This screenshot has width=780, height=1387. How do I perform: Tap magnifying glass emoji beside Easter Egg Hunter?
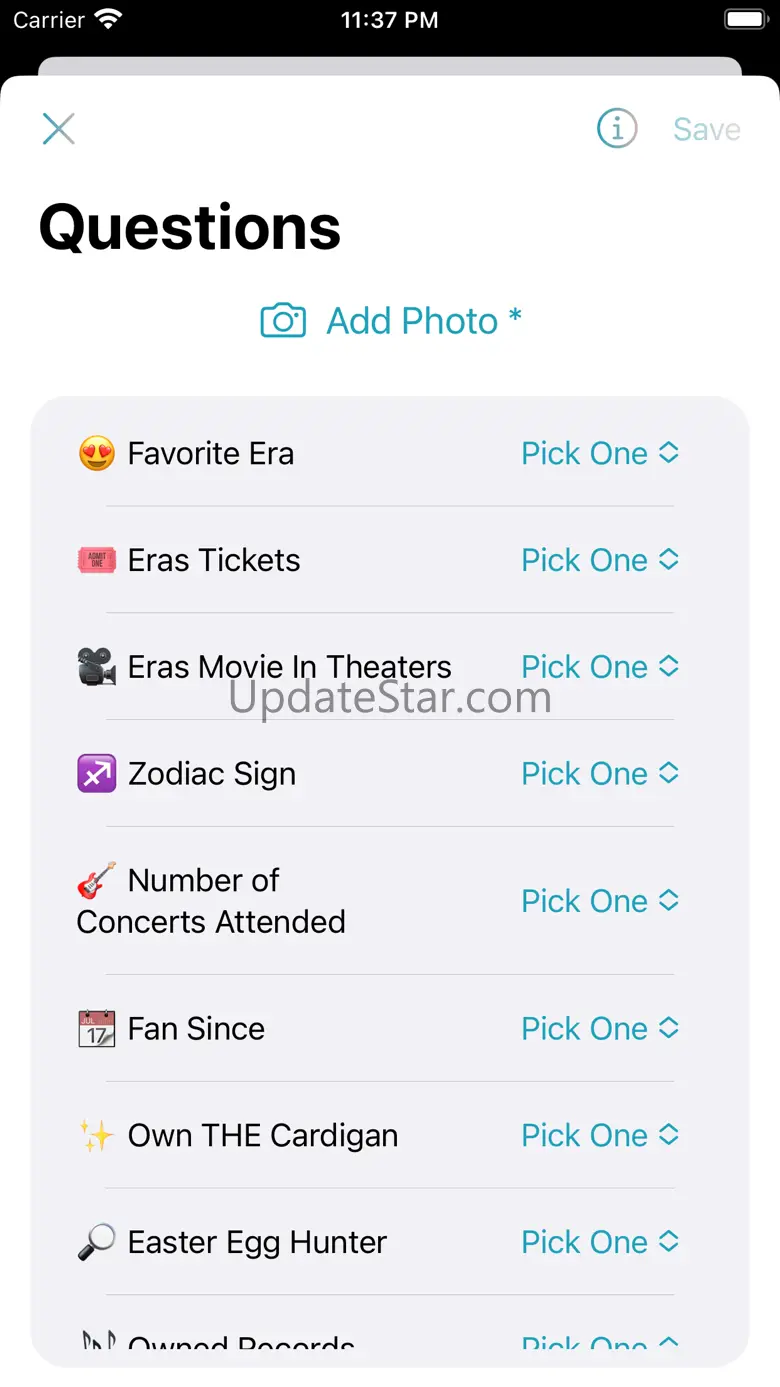(x=97, y=1242)
